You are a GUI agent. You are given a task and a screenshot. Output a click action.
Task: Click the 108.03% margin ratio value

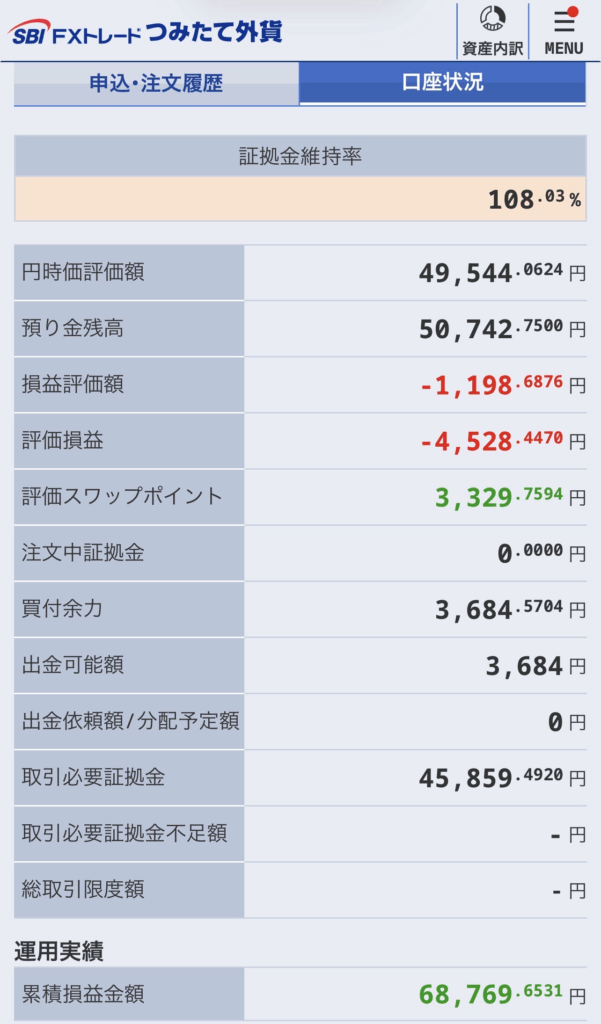coord(534,199)
